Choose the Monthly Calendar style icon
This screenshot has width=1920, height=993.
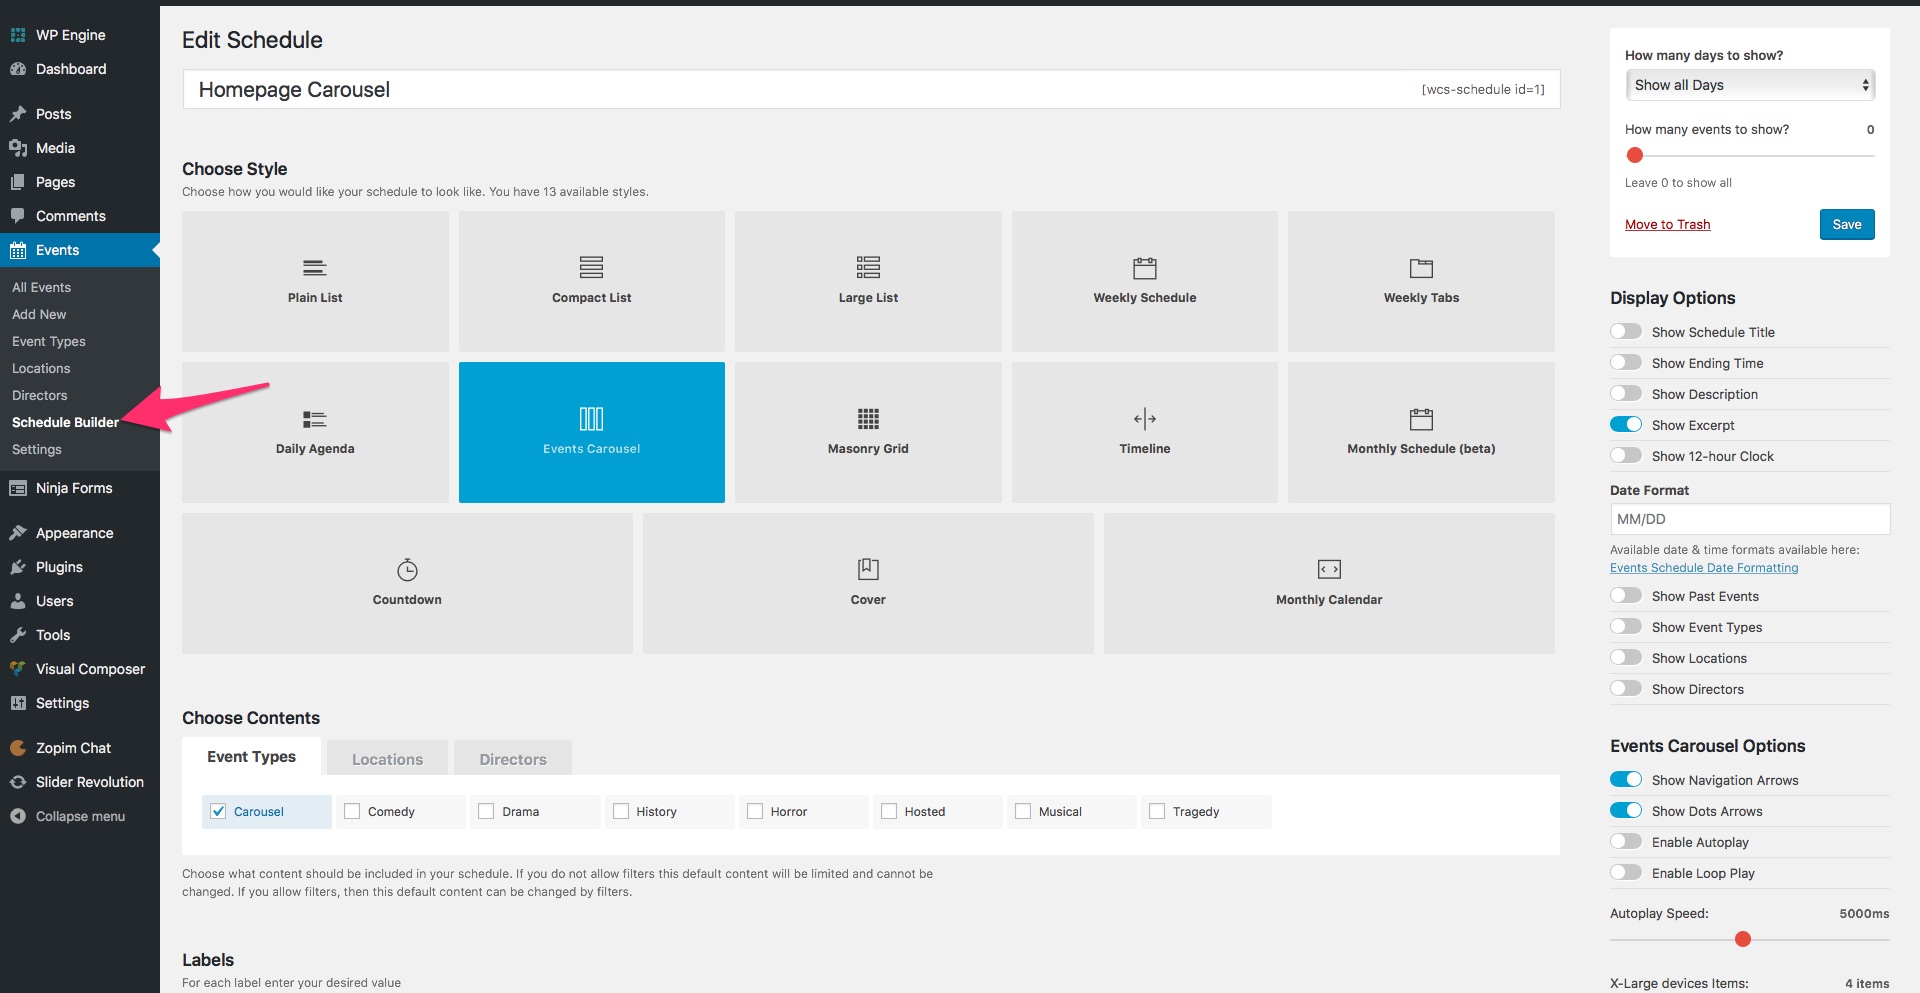tap(1329, 569)
